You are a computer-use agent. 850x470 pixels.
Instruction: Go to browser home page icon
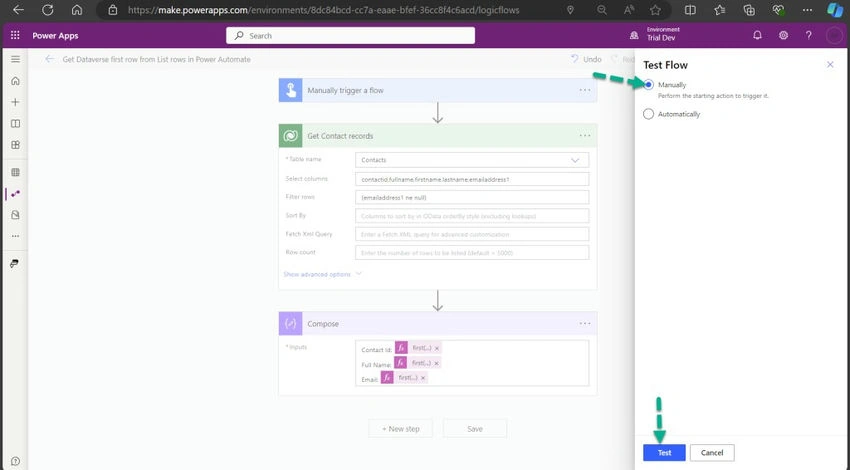click(x=77, y=10)
